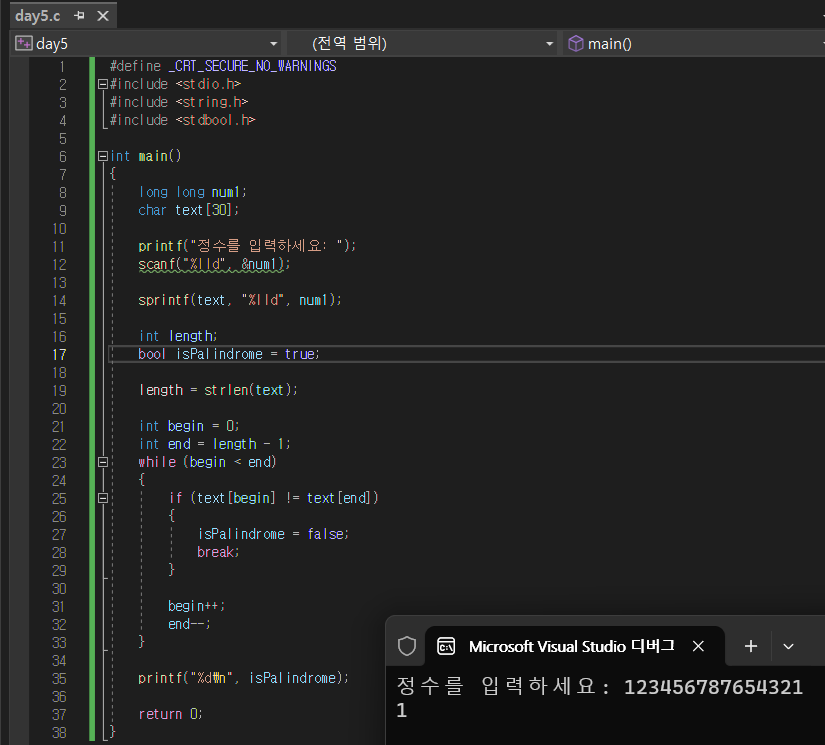Click on 'begin++;' statement
Viewport: 825px width, 745px height.
coord(196,606)
